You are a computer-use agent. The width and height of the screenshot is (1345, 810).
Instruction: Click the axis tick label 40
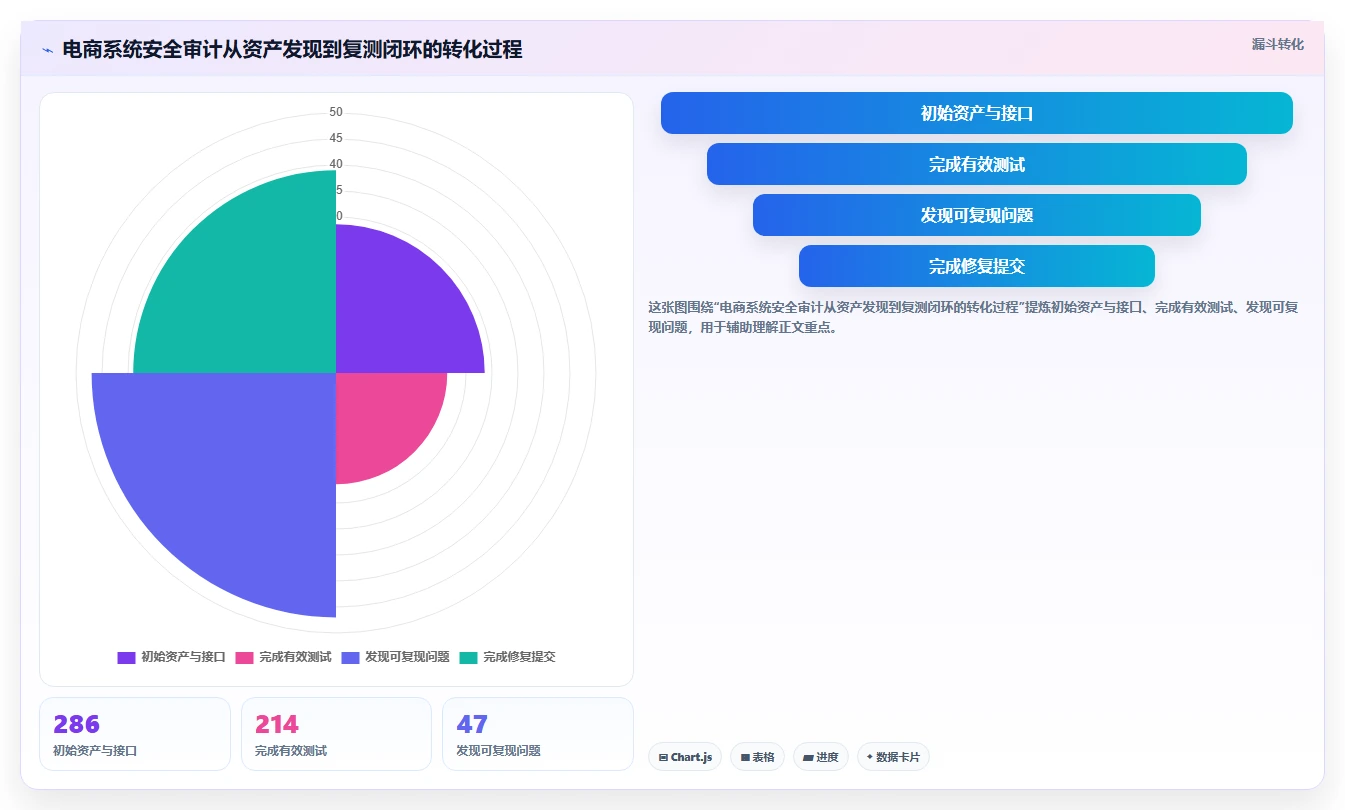tap(336, 164)
